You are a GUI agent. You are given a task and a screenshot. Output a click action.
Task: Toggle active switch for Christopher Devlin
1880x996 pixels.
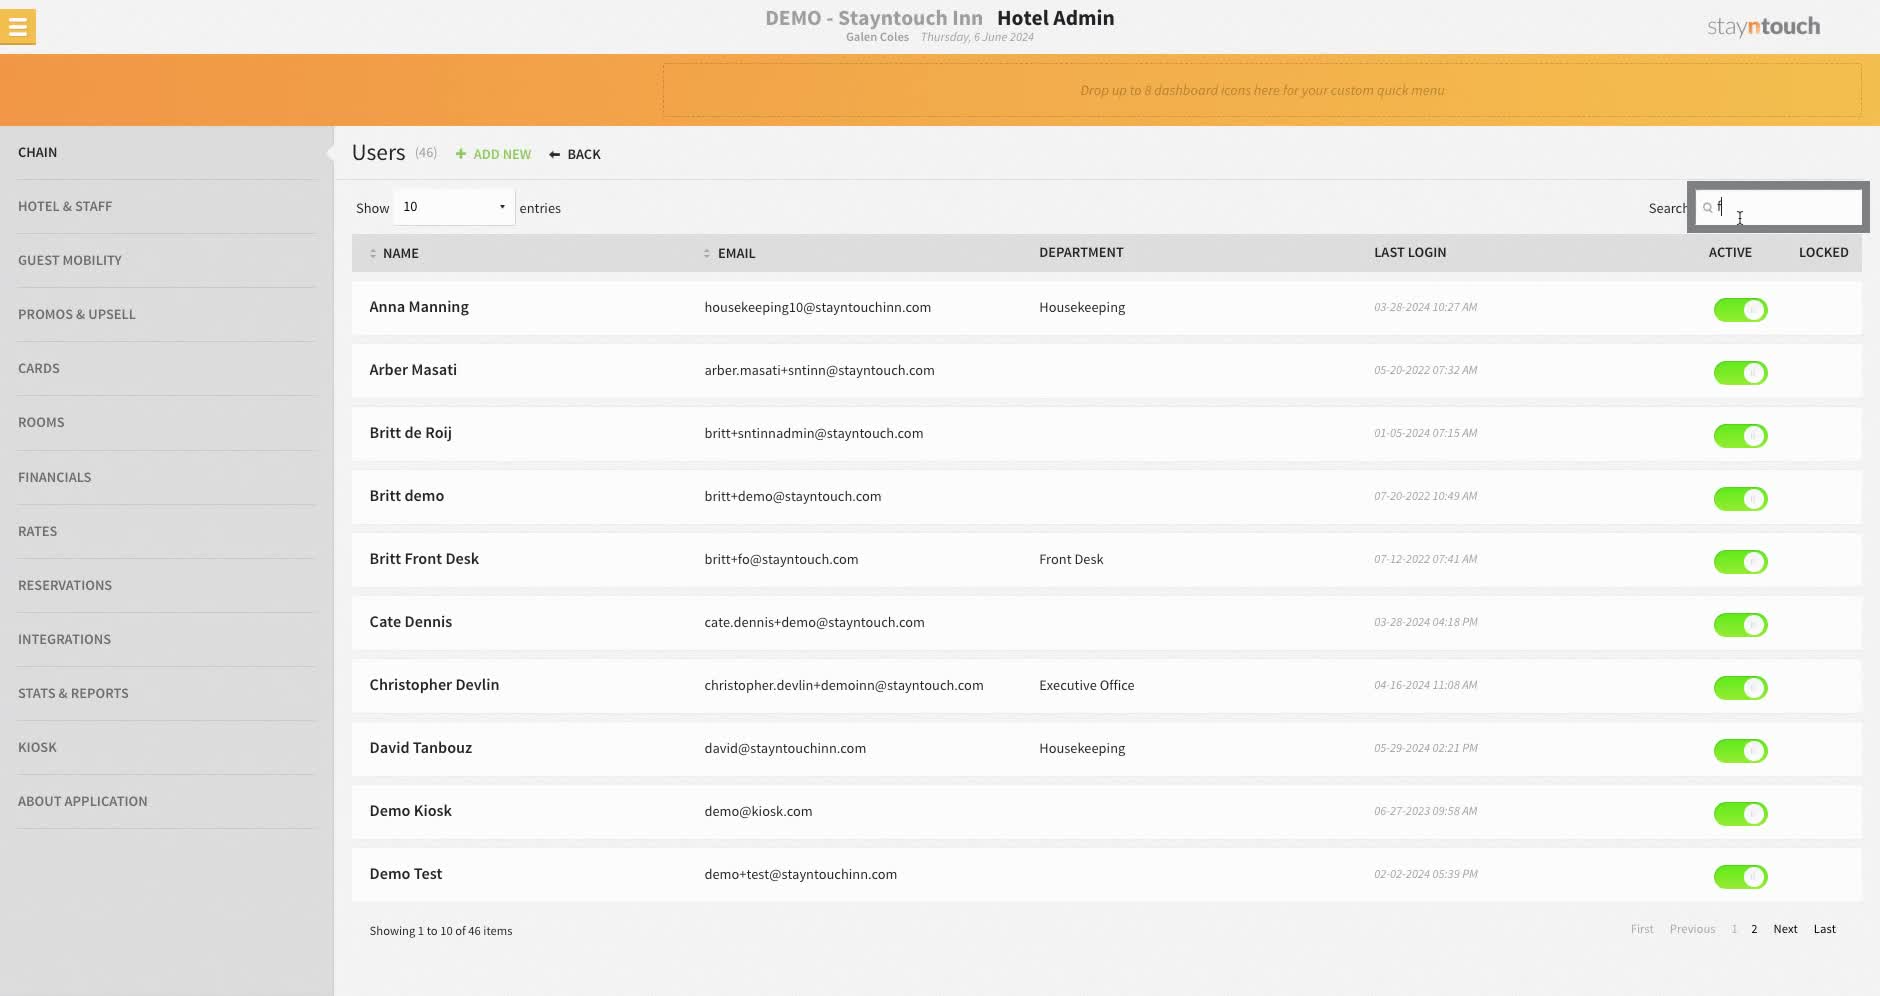point(1740,688)
